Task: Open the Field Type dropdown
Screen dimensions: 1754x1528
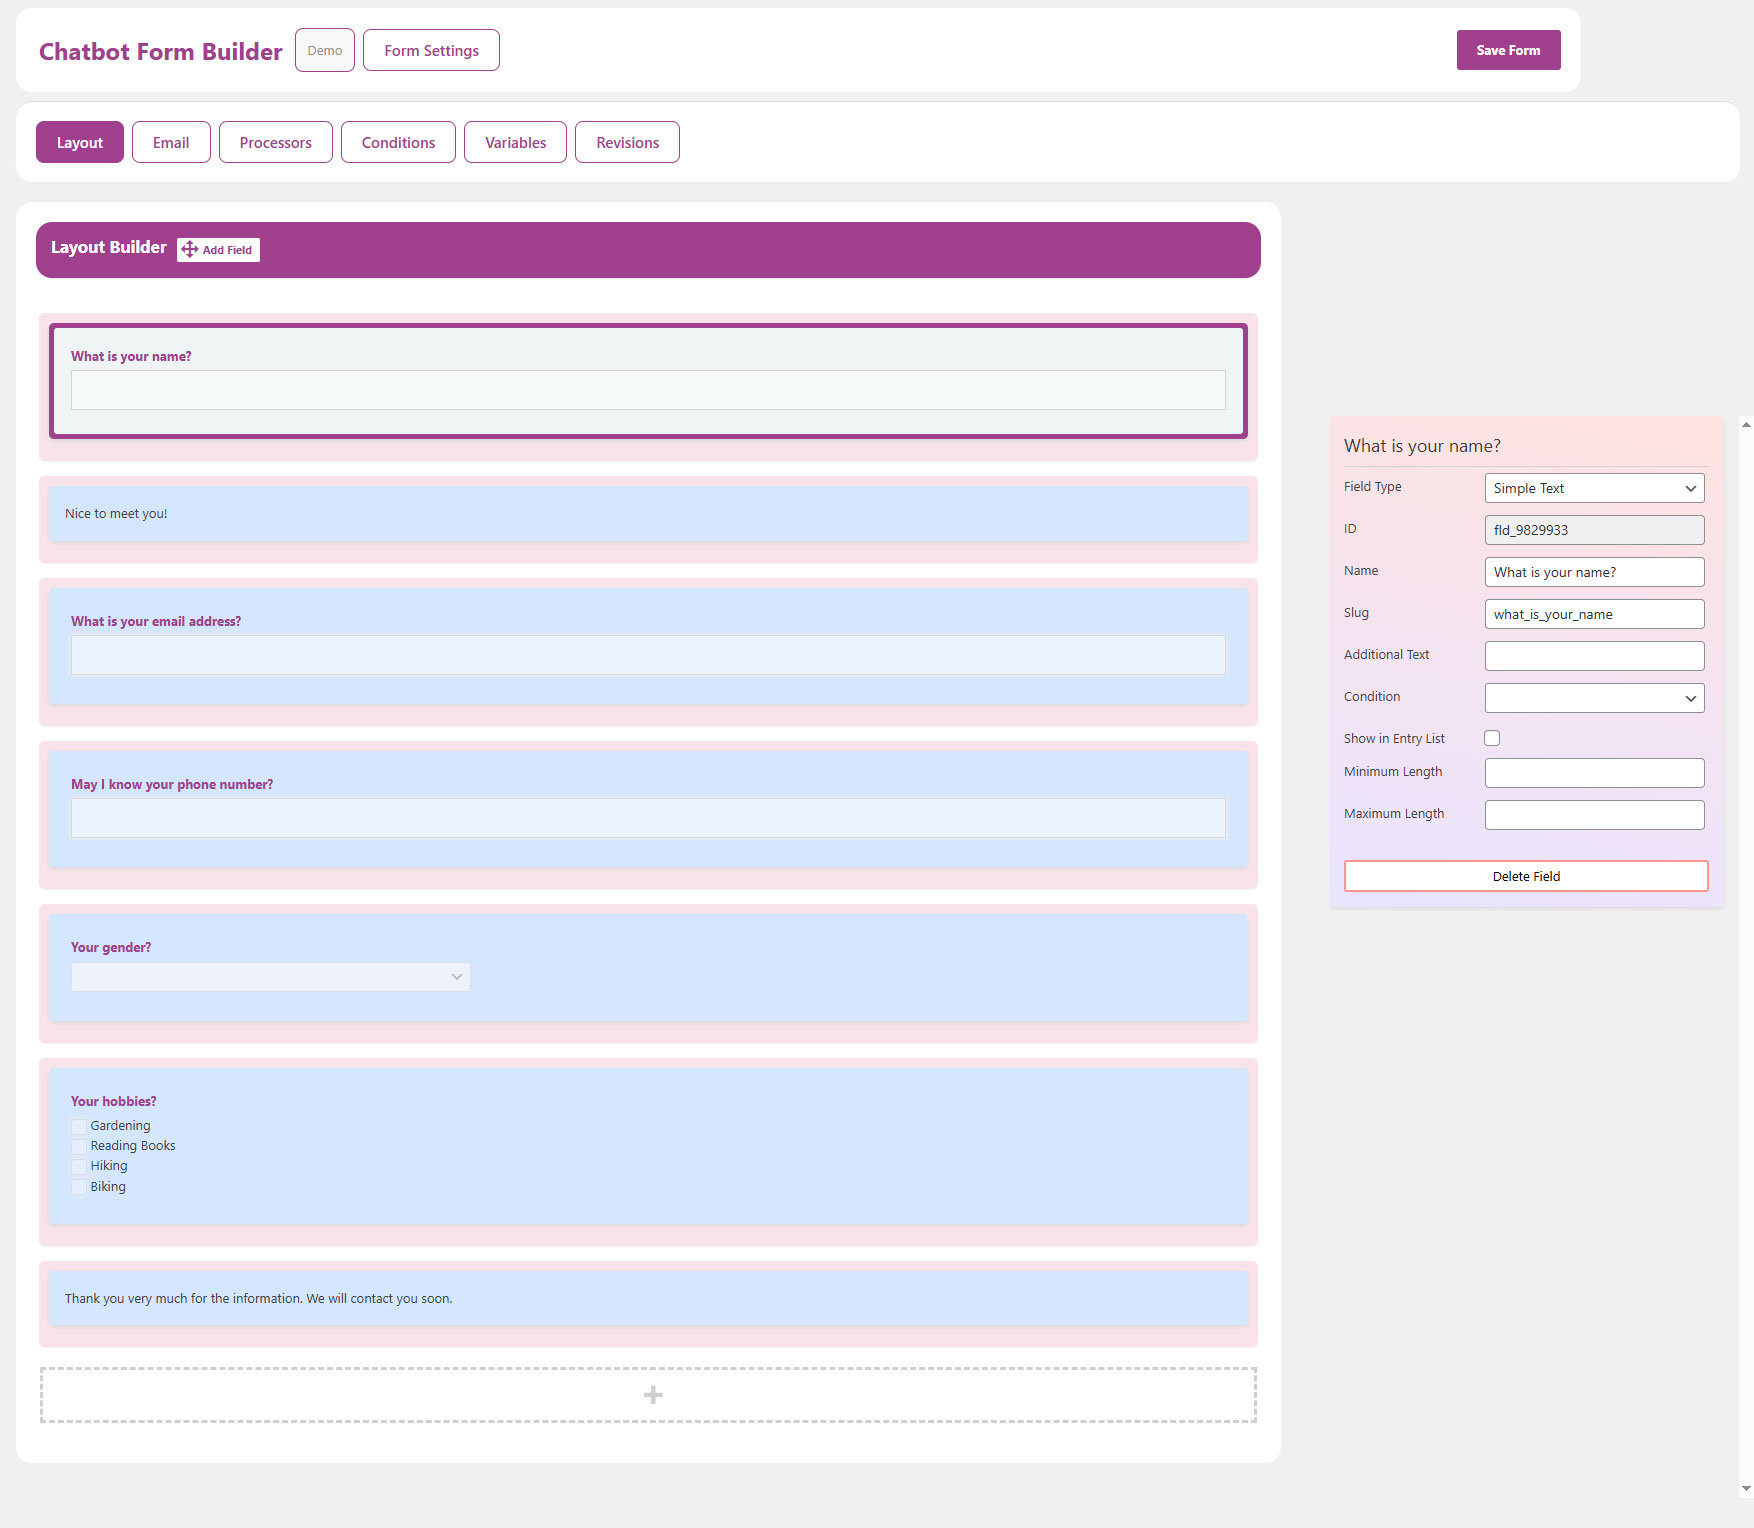Action: click(1594, 488)
